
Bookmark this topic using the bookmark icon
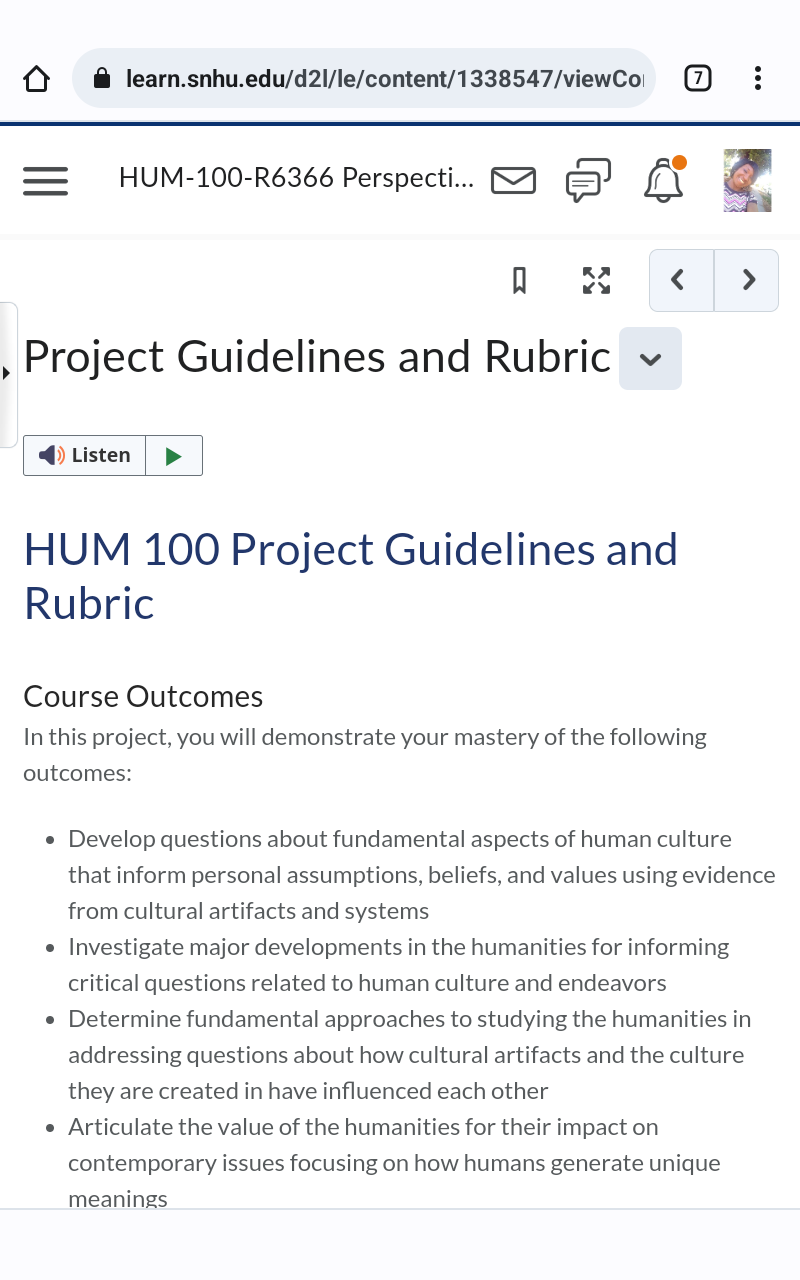(518, 281)
